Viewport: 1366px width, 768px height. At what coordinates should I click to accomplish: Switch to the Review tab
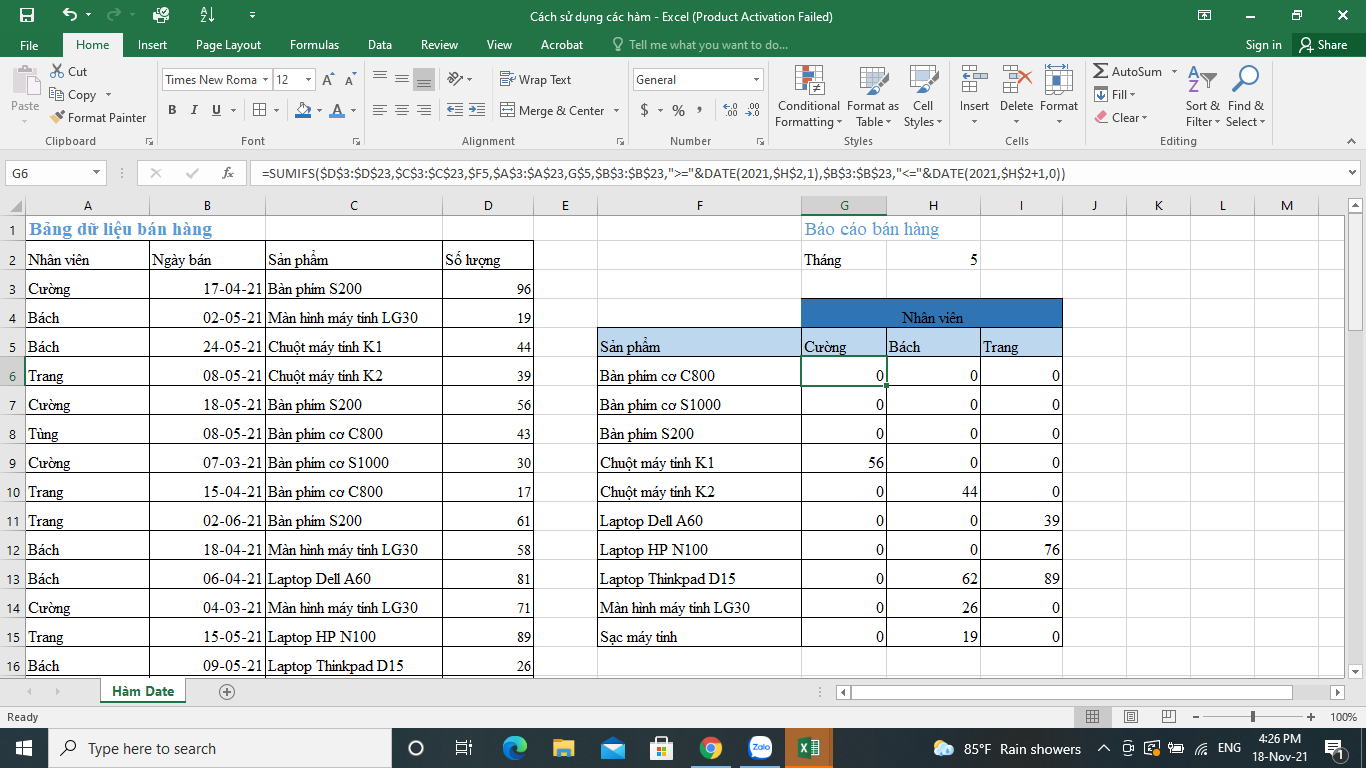point(439,45)
